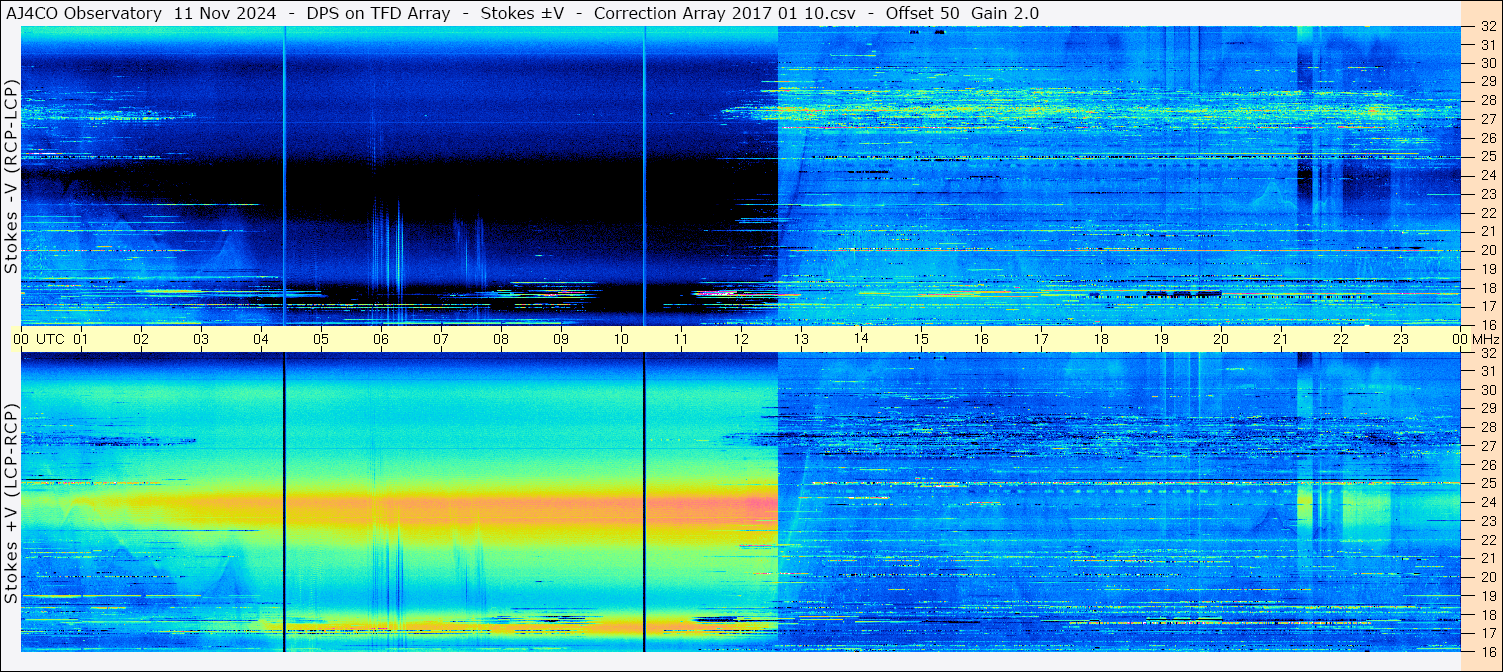The image size is (1503, 672).
Task: Select hour '10' on the time axis
Action: [621, 339]
